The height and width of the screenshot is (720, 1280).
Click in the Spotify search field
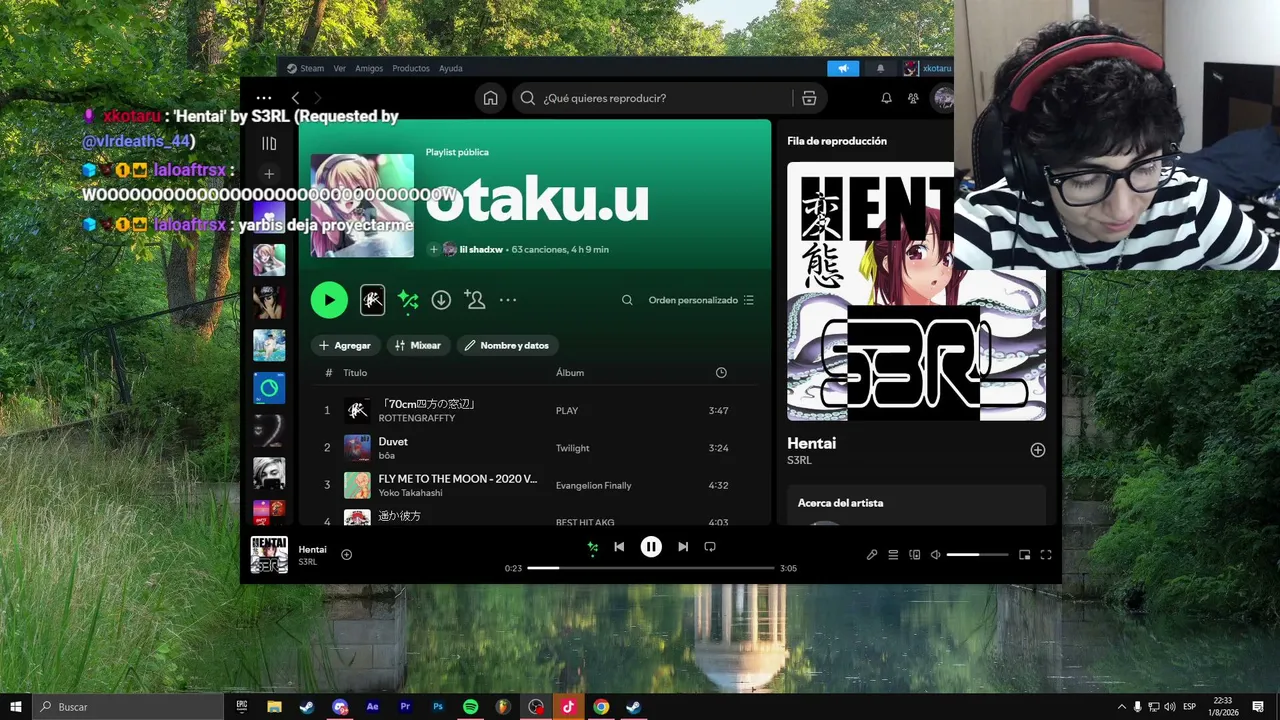tap(665, 98)
